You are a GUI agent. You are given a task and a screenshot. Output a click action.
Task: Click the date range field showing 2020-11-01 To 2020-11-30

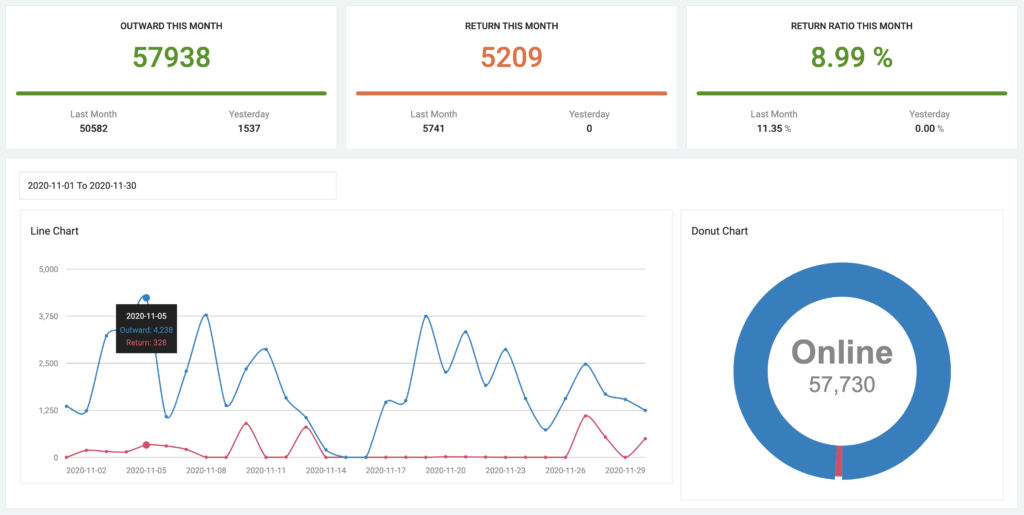[x=178, y=186]
